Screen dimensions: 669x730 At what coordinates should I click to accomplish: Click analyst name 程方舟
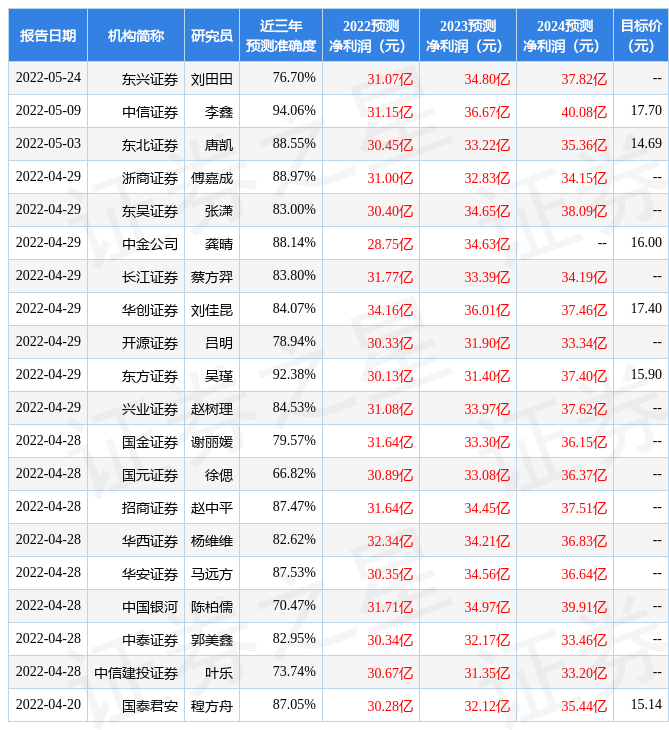tap(212, 706)
